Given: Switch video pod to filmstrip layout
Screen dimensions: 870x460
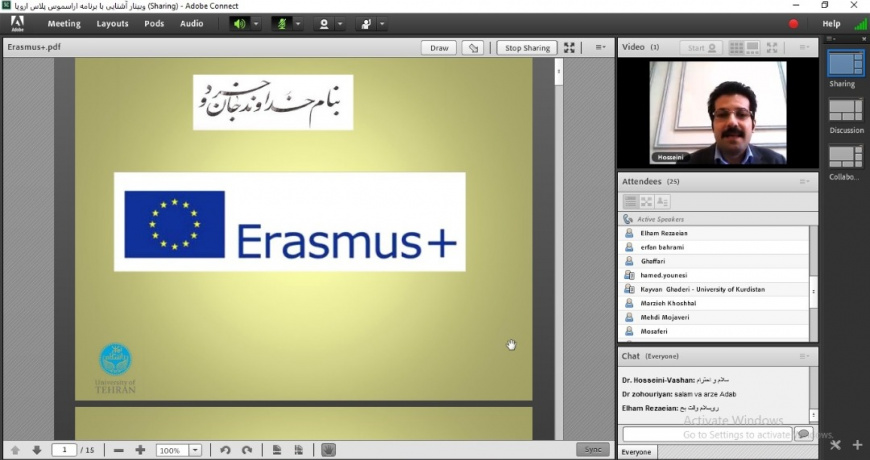Looking at the screenshot, I should (x=752, y=48).
